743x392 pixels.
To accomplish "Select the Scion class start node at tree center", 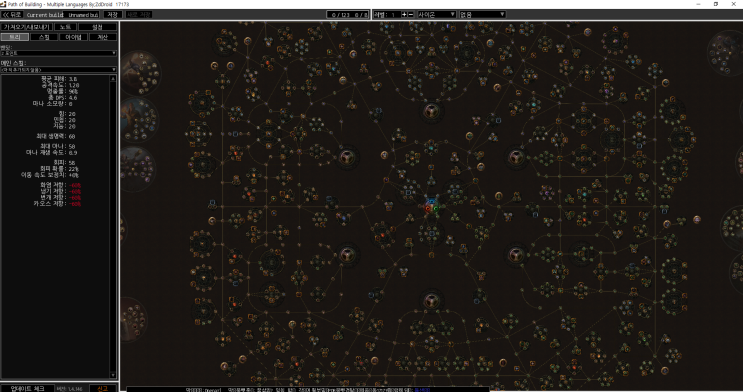I will (431, 207).
